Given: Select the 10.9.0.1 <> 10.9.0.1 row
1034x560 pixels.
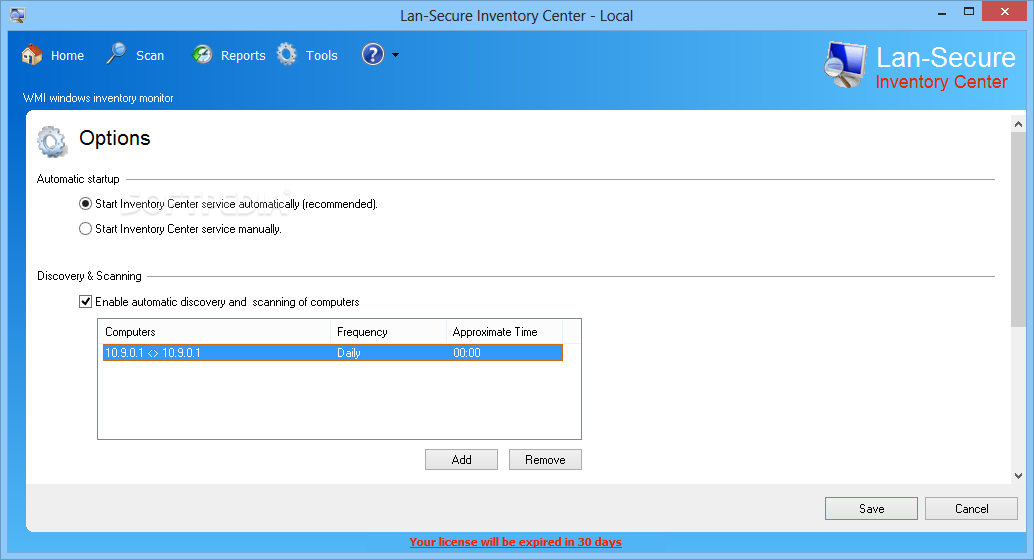Looking at the screenshot, I should pos(332,353).
